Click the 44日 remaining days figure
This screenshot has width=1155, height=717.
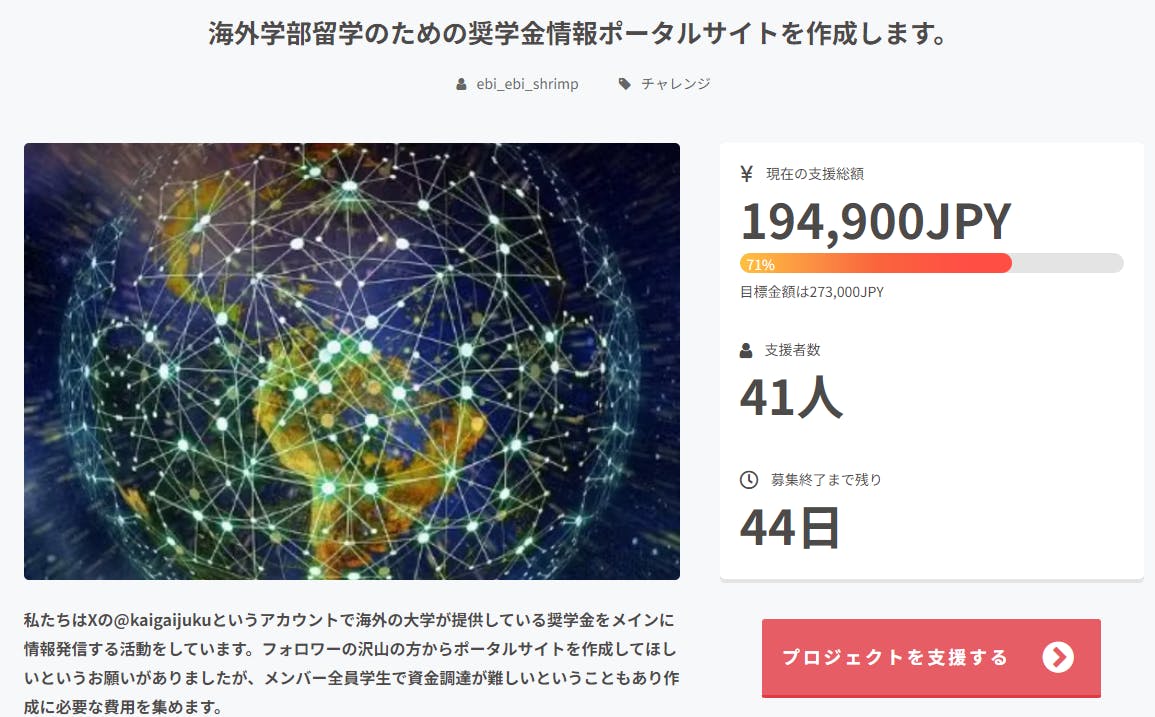[789, 528]
